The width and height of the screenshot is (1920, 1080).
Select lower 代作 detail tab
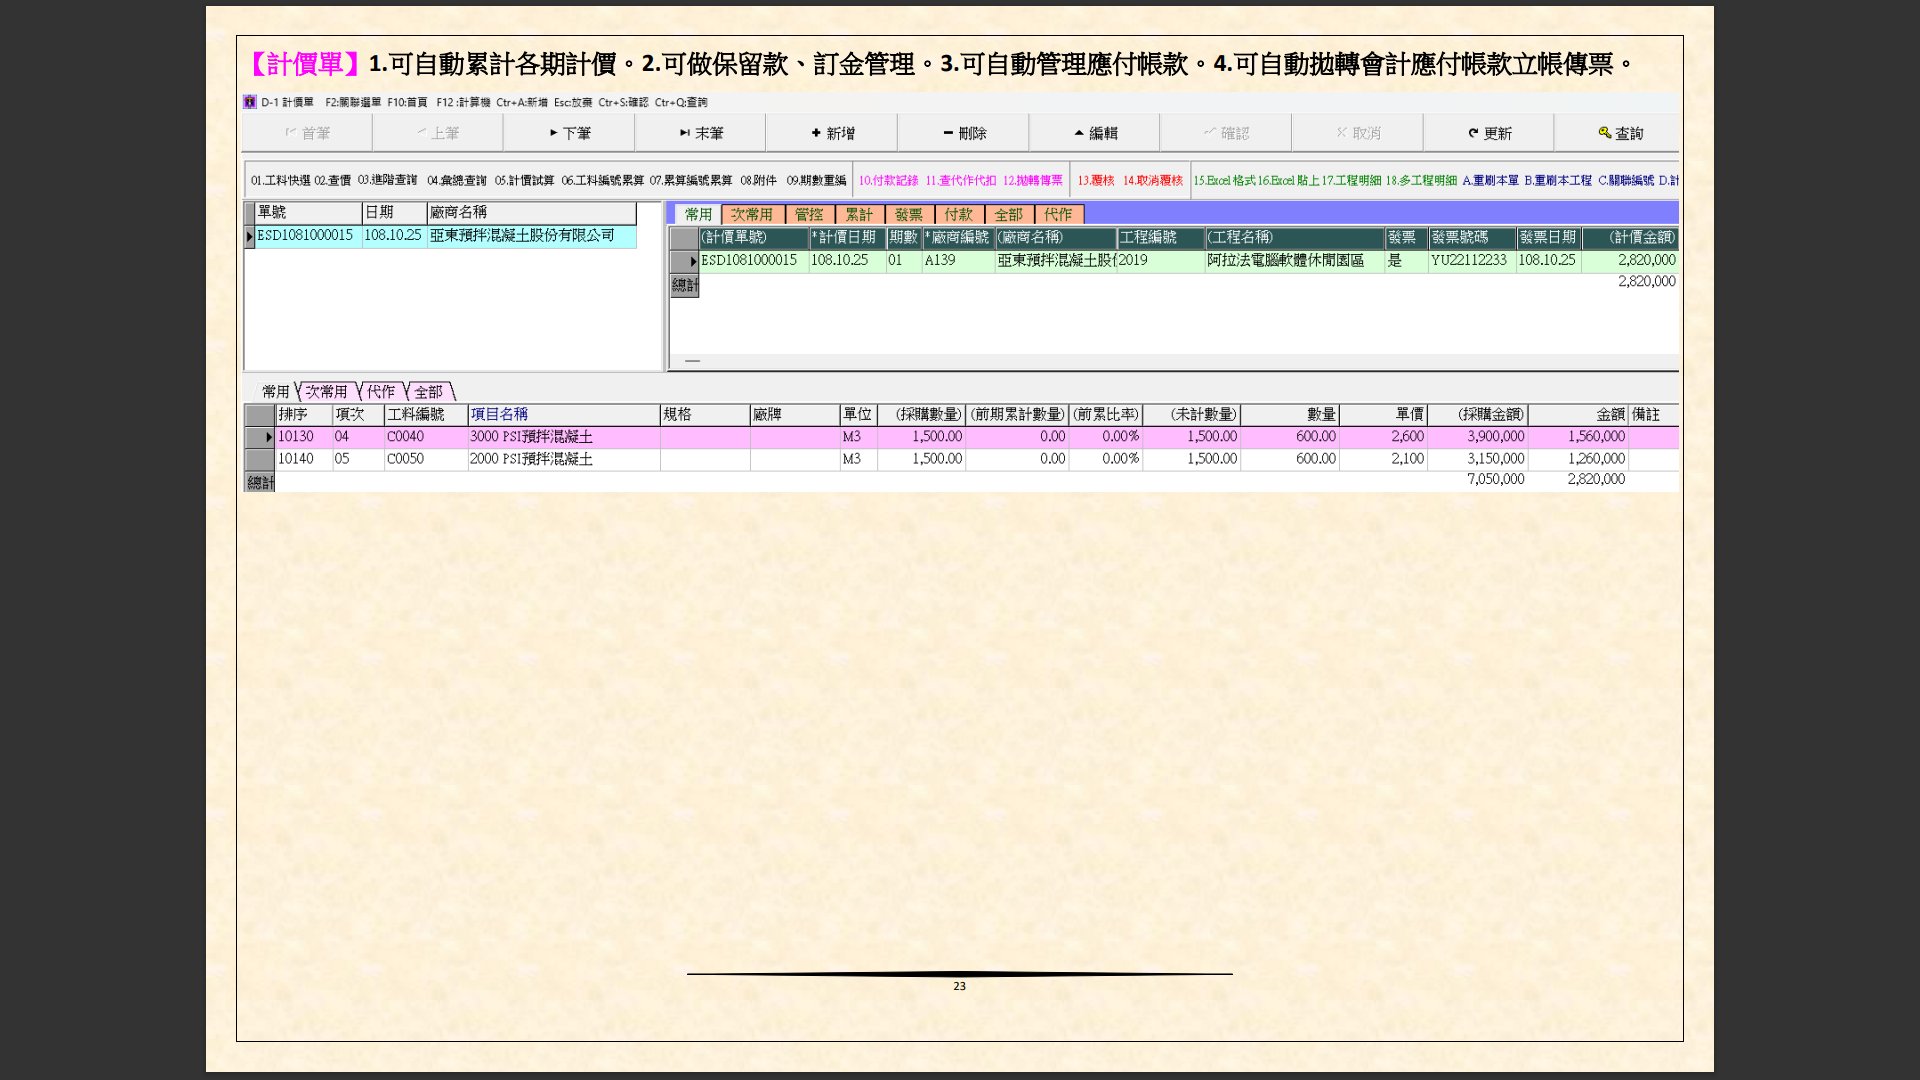[381, 392]
